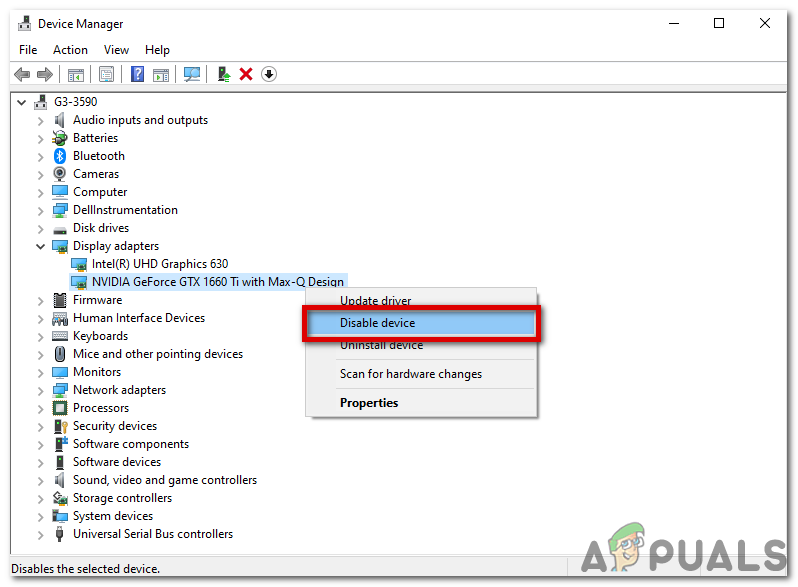
Task: Click the Human Interface Devices icon
Action: point(60,319)
